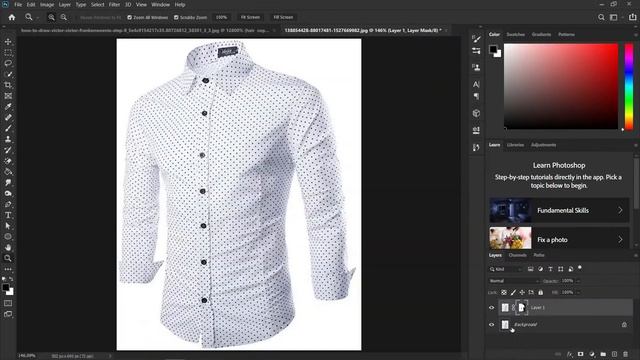
Task: Click foreground color swatch in Color panel
Action: point(493,49)
